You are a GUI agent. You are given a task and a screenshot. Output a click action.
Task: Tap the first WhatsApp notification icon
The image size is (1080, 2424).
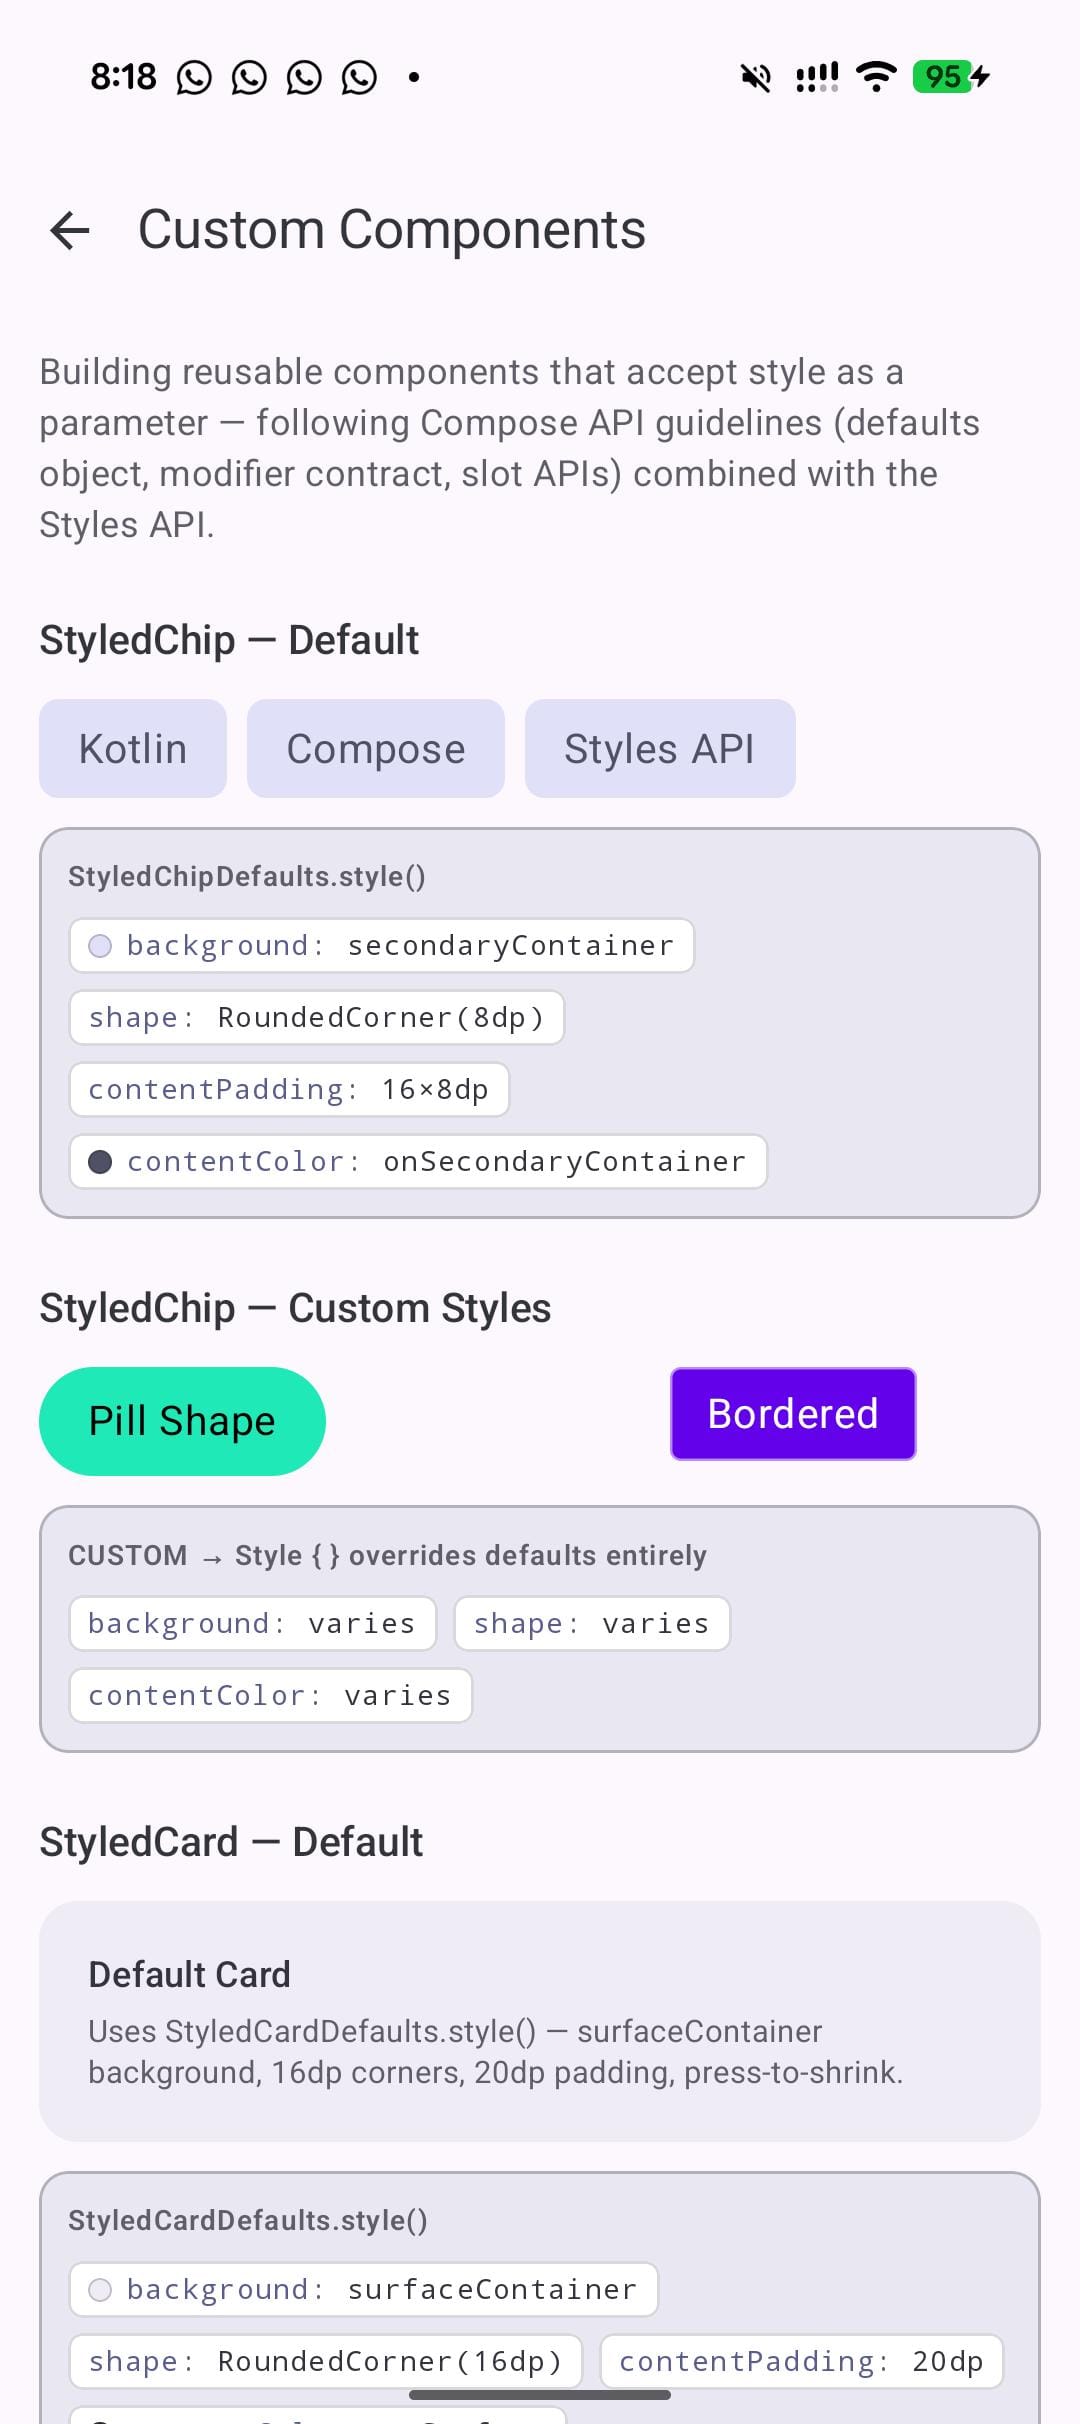pyautogui.click(x=194, y=77)
